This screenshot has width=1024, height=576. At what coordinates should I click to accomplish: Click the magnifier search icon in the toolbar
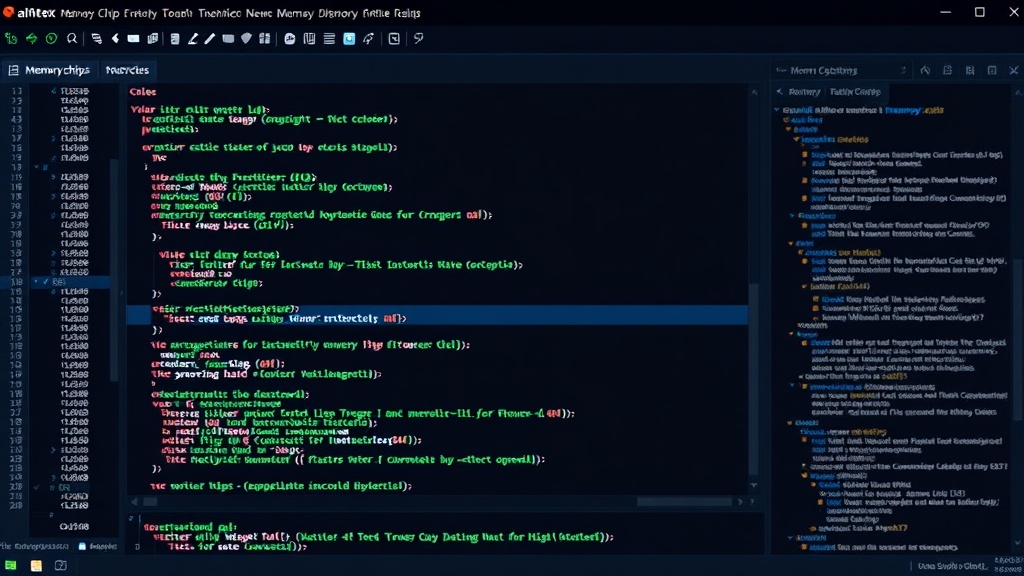pos(72,39)
